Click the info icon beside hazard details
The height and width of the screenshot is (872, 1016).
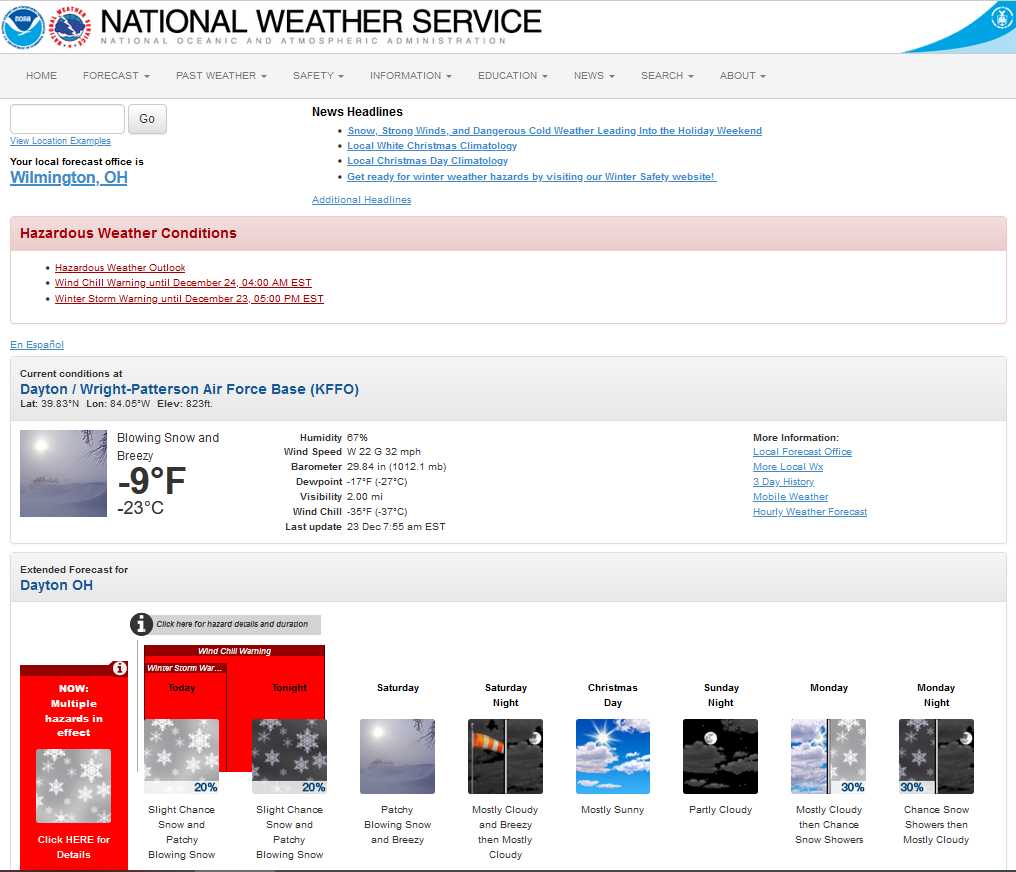coord(141,624)
